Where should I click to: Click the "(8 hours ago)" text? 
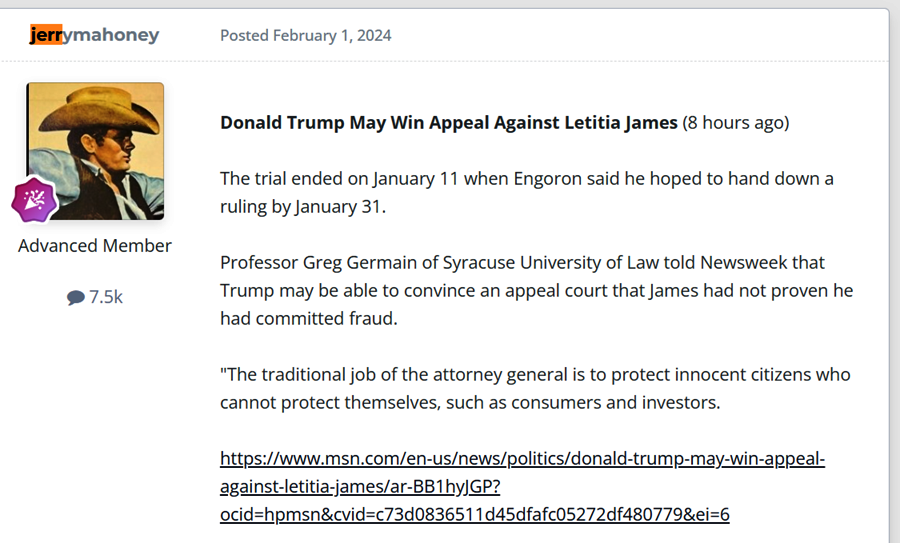point(735,123)
